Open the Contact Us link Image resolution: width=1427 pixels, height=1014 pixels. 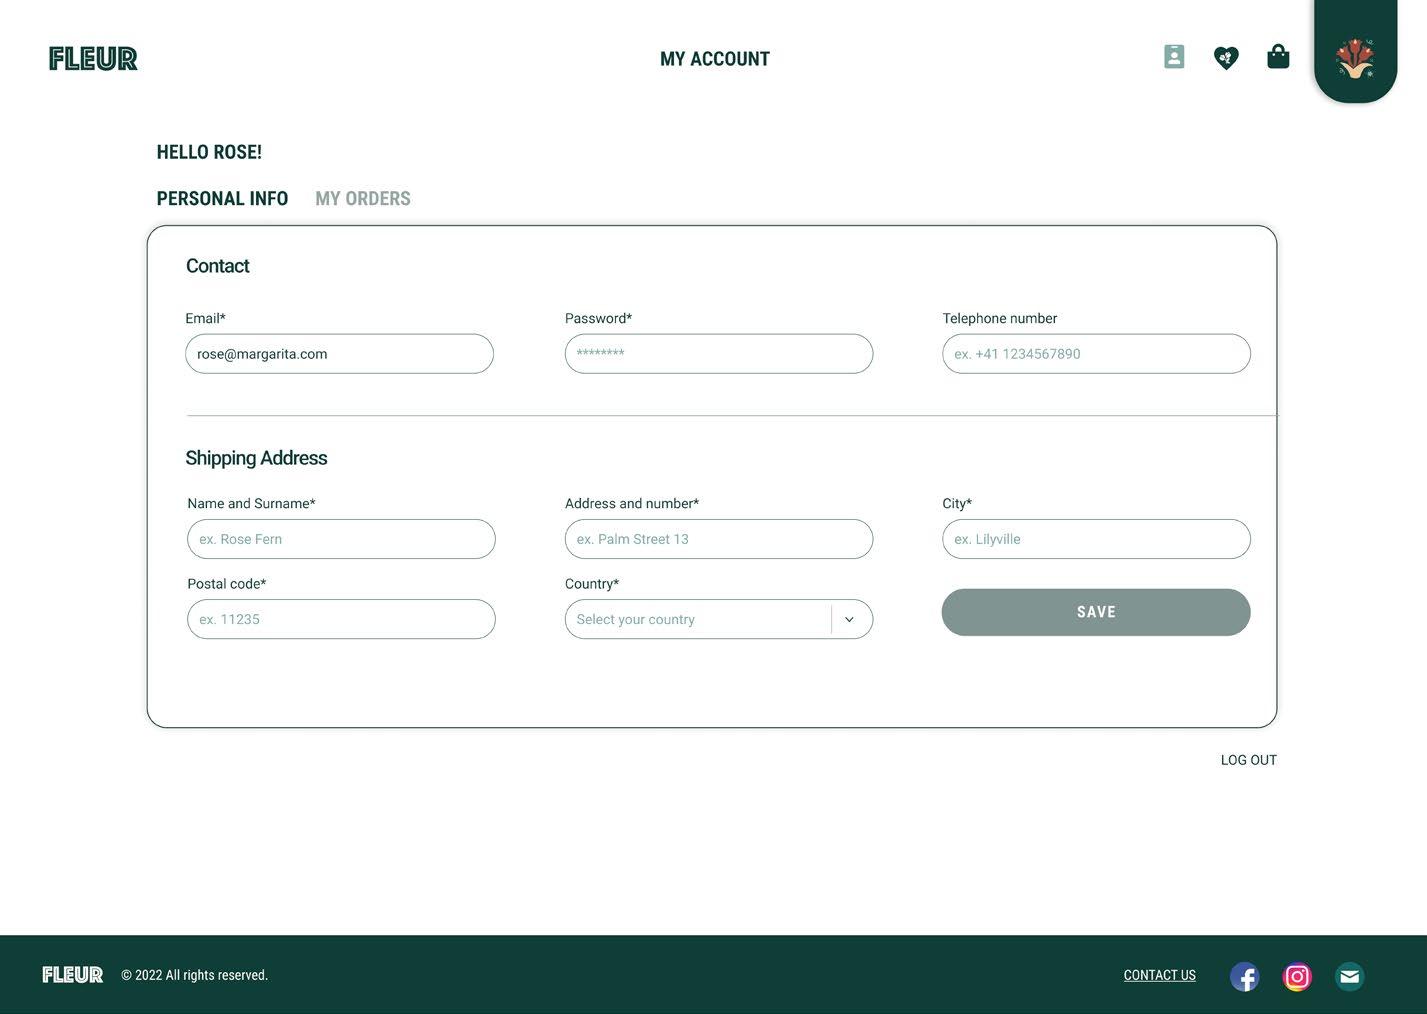(1160, 975)
